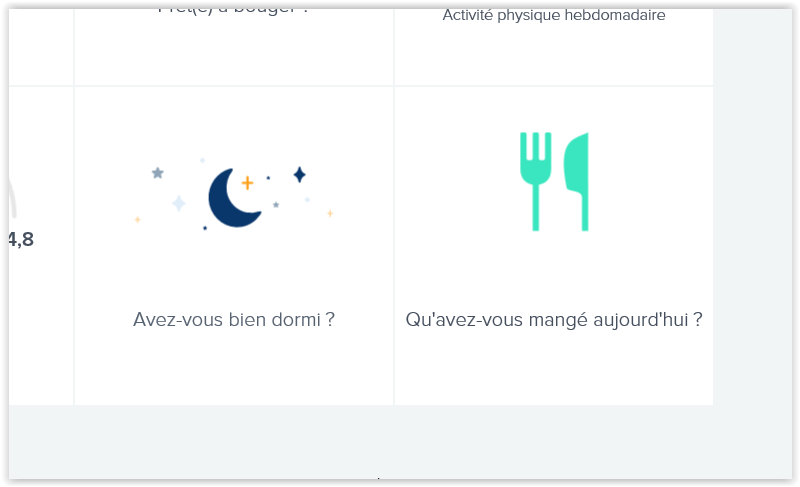Click the green knife icon

tap(577, 182)
